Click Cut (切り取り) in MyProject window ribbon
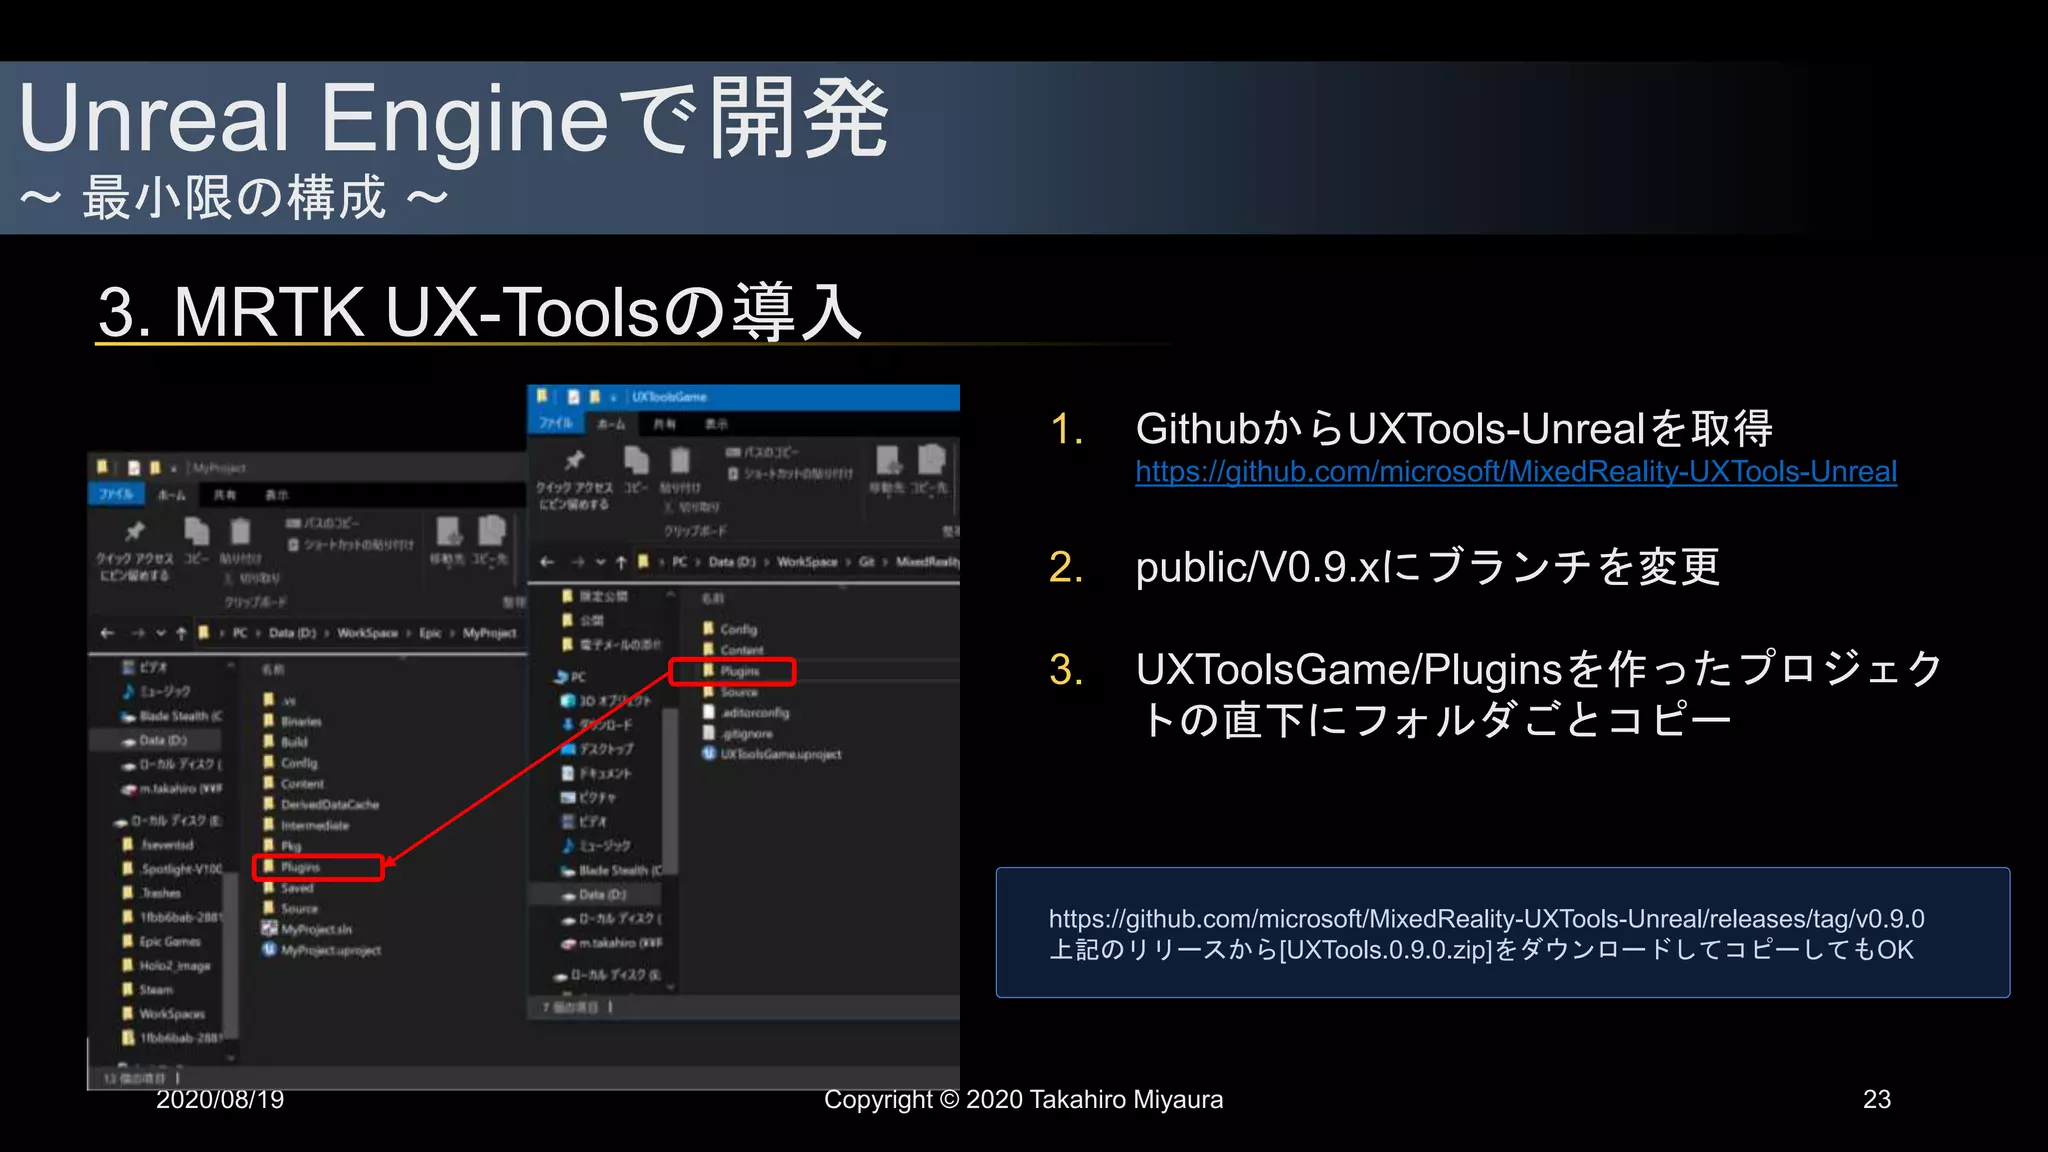The width and height of the screenshot is (2048, 1152). (x=251, y=578)
